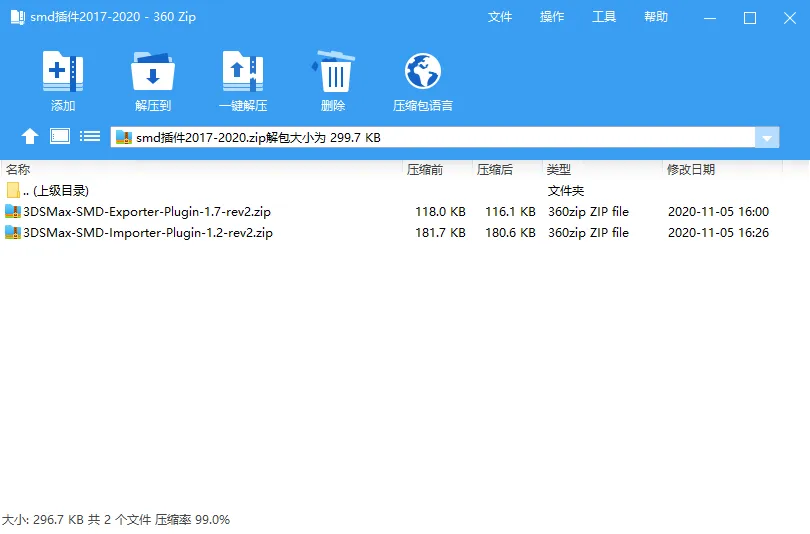810x534 pixels.
Task: Click the address bar path field
Action: pos(433,137)
